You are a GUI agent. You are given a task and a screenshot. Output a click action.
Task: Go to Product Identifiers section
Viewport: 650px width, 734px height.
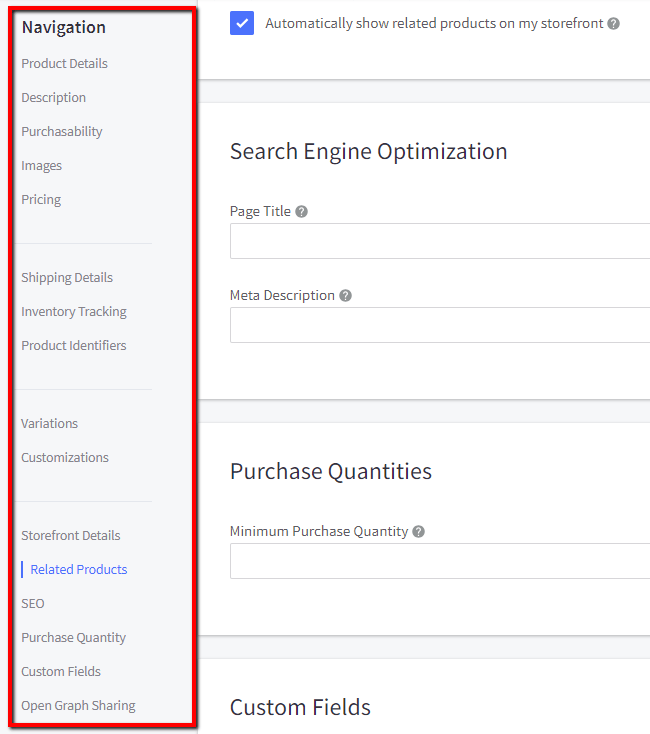click(74, 346)
